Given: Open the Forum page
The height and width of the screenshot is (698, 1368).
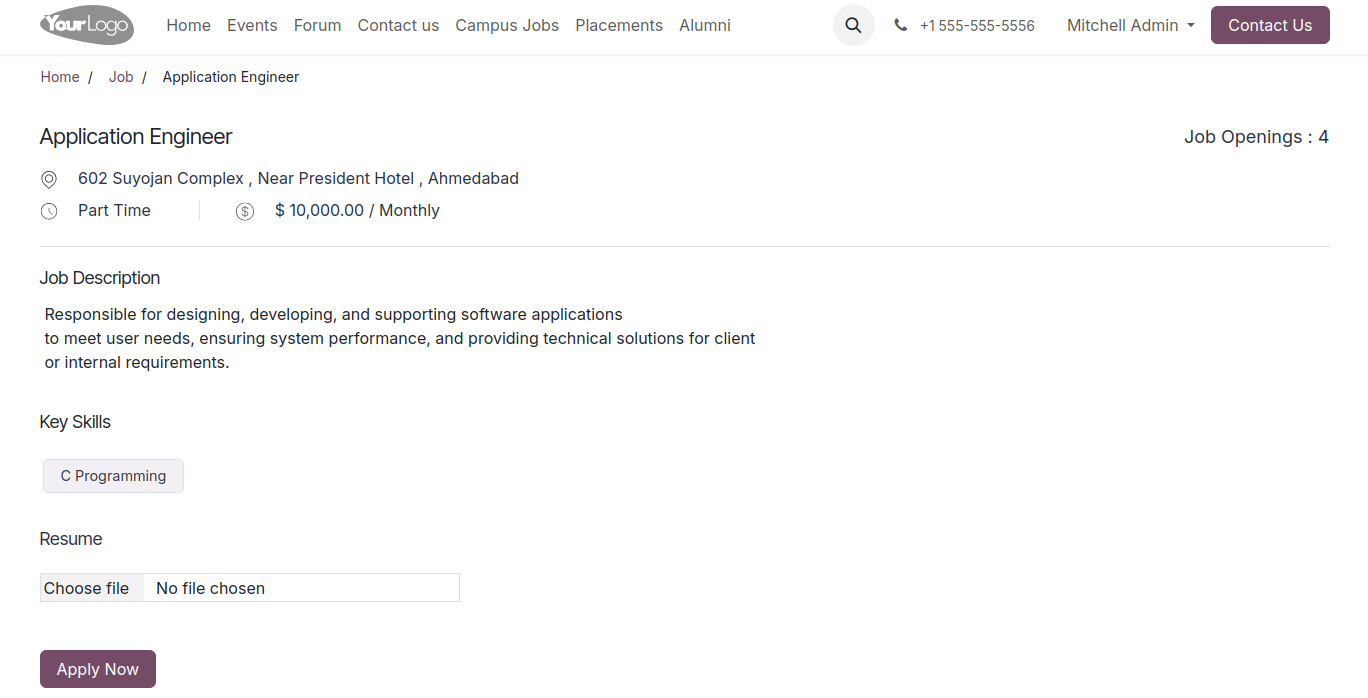Looking at the screenshot, I should pyautogui.click(x=317, y=25).
